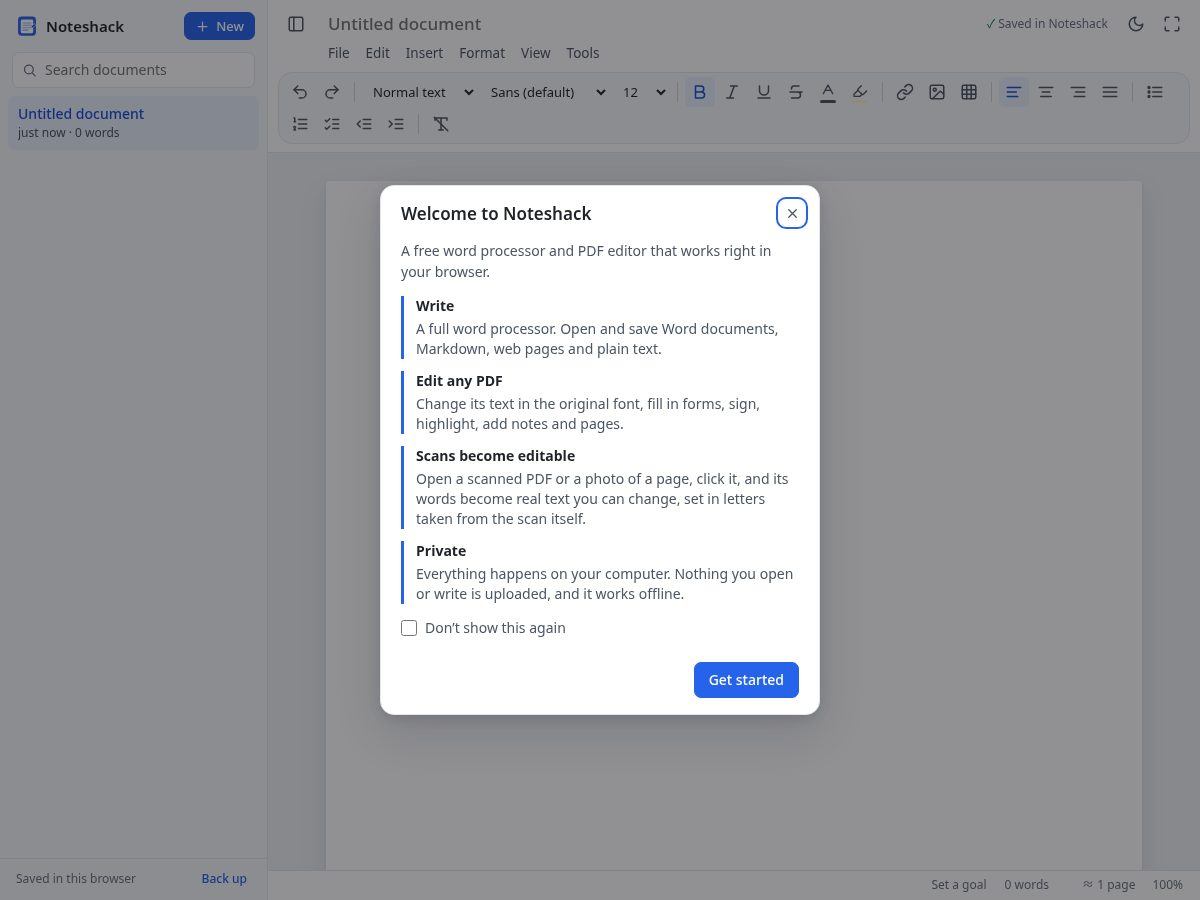Open the font size 12 dropdown
1200x900 pixels.
[x=643, y=92]
